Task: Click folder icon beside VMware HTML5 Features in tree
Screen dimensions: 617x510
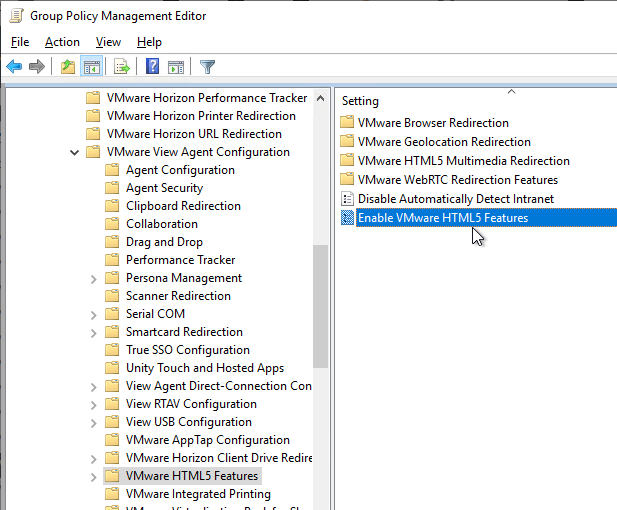Action: pyautogui.click(x=112, y=475)
